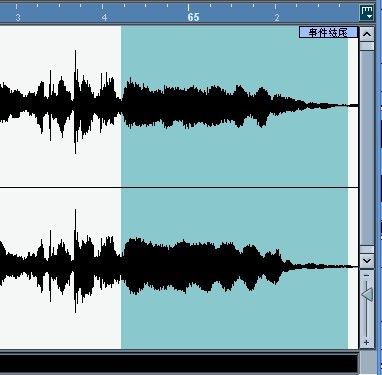Open the ruler display format menu icon

pos(367,13)
